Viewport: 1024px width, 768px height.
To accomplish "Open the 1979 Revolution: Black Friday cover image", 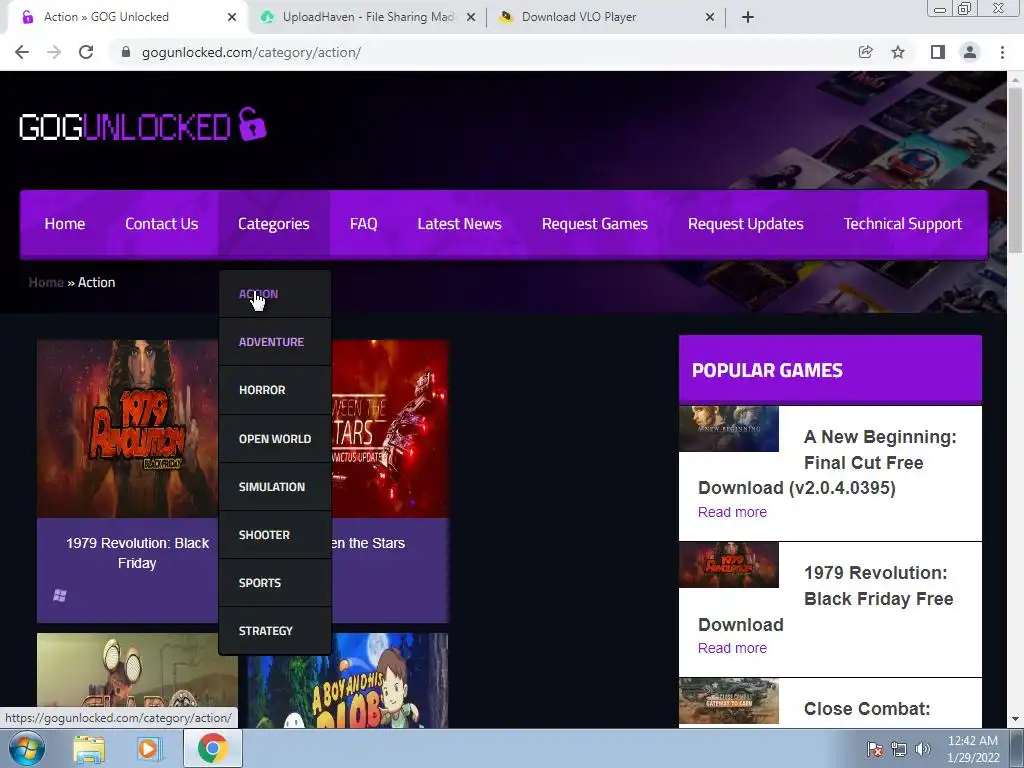I will pos(127,429).
